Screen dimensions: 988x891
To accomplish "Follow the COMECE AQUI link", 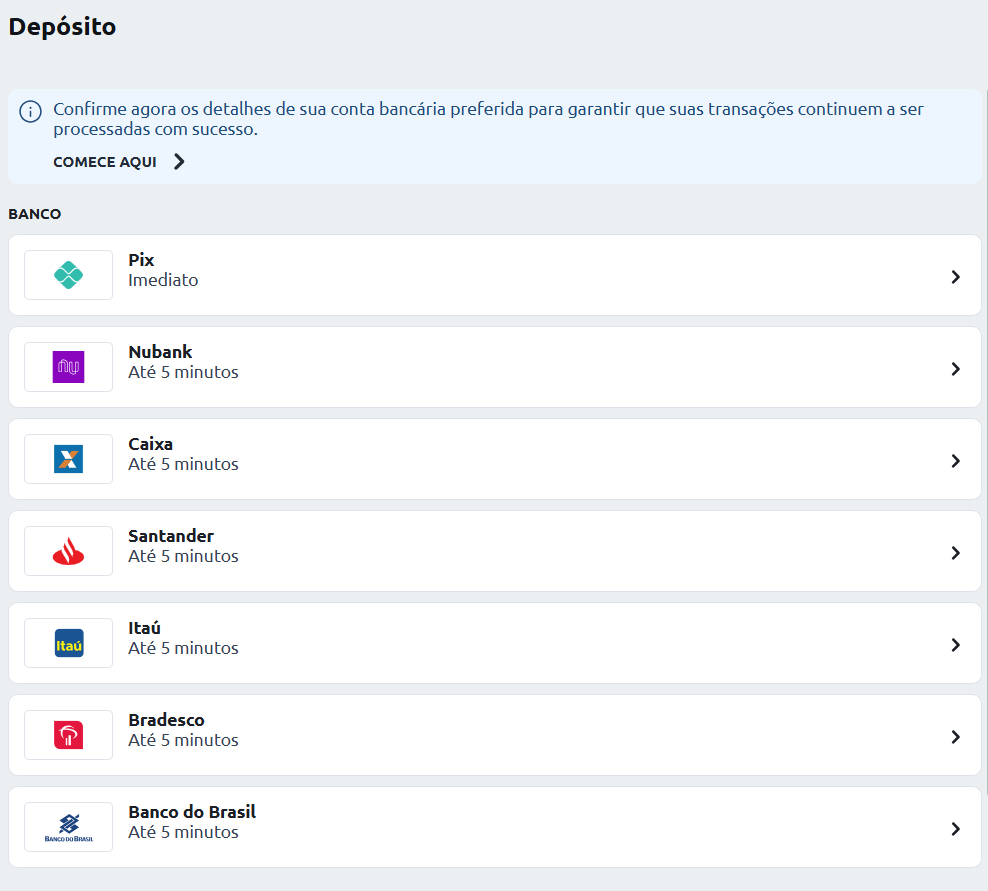I will coord(105,162).
